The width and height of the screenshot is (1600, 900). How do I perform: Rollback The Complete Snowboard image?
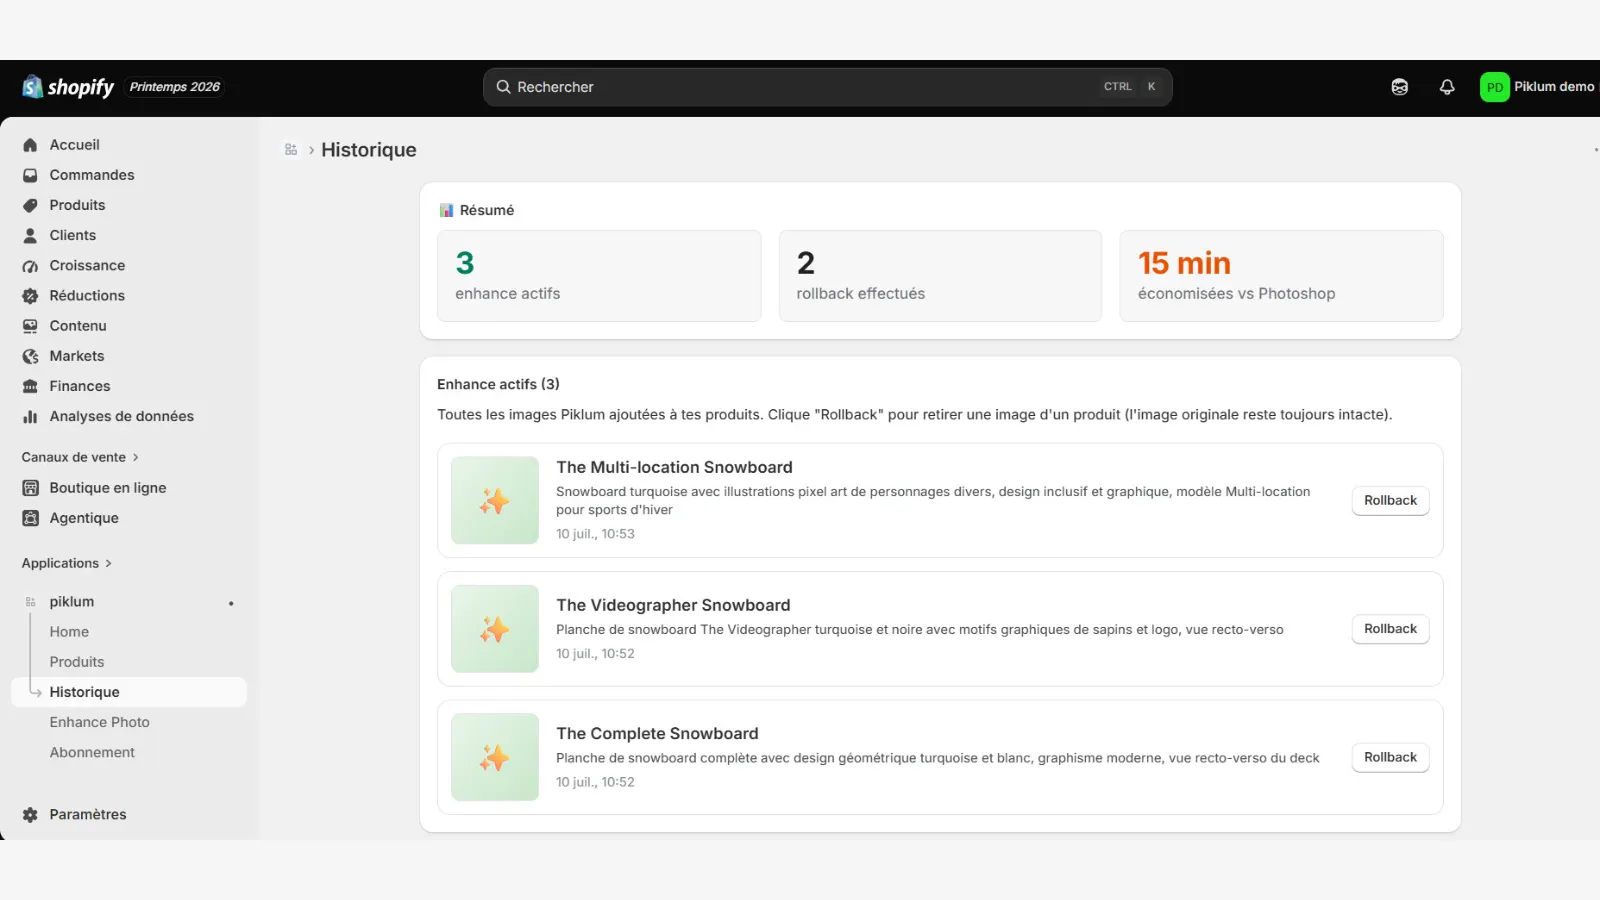[1390, 757]
